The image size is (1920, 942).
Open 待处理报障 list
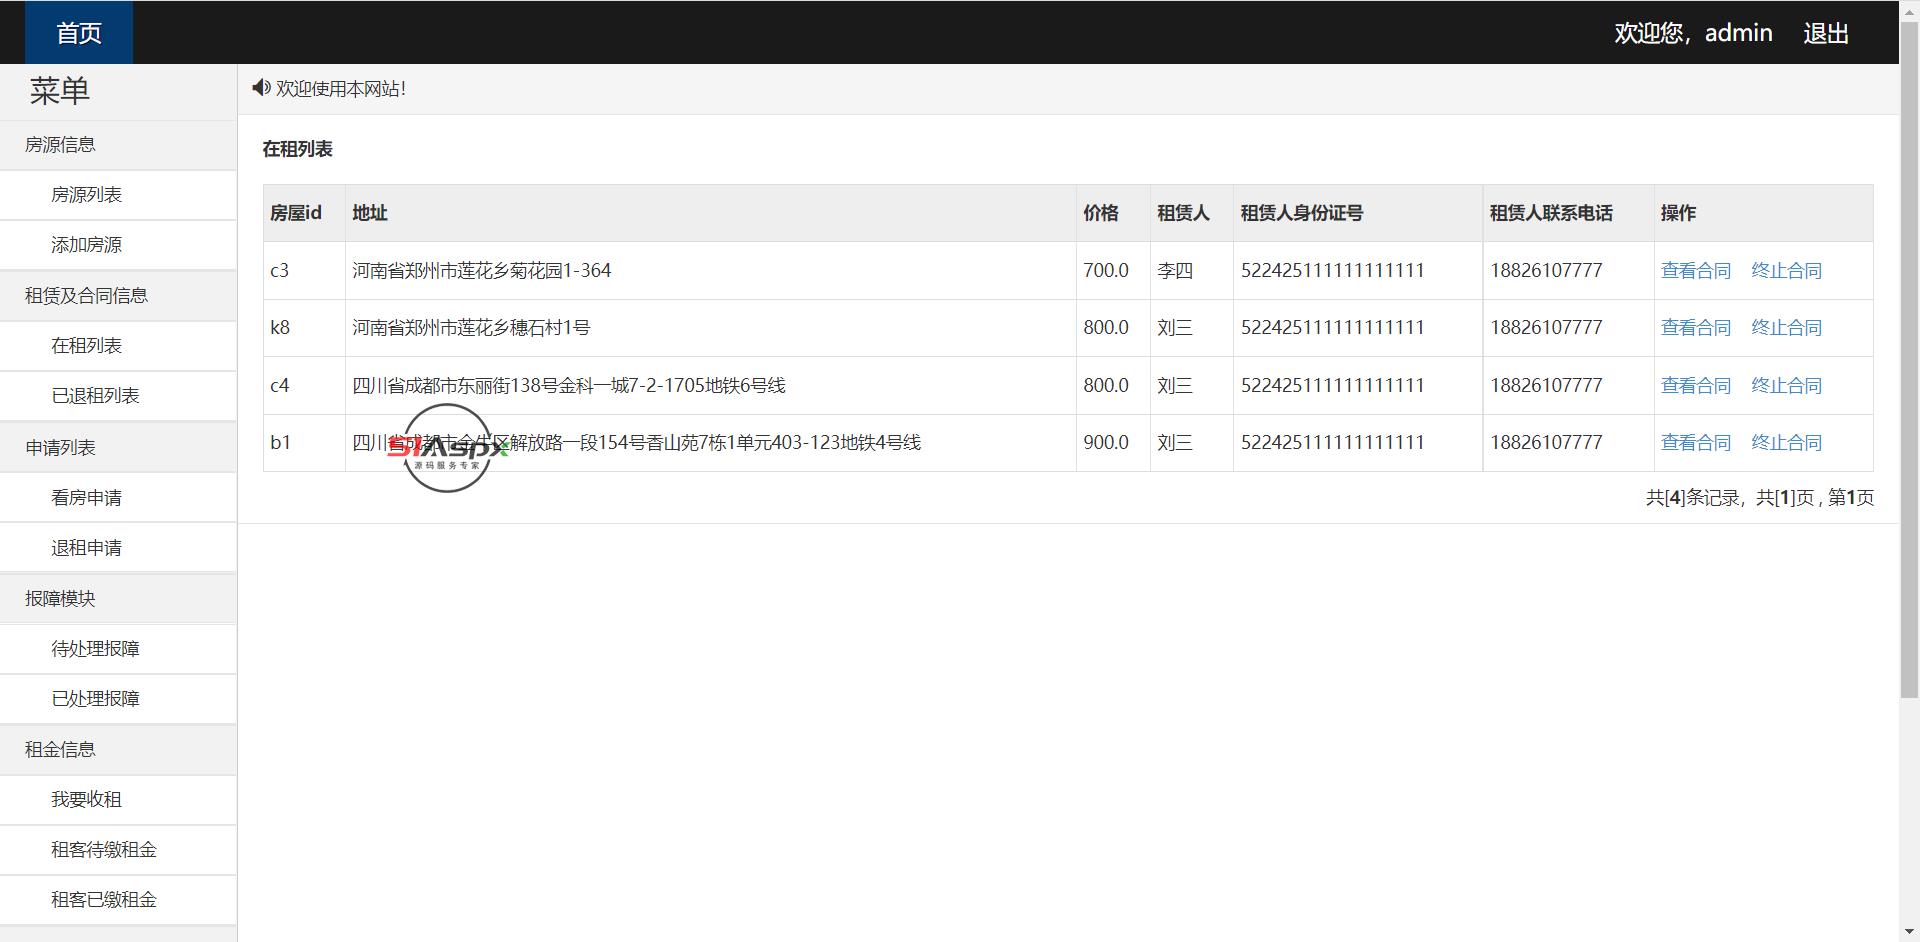[x=95, y=649]
